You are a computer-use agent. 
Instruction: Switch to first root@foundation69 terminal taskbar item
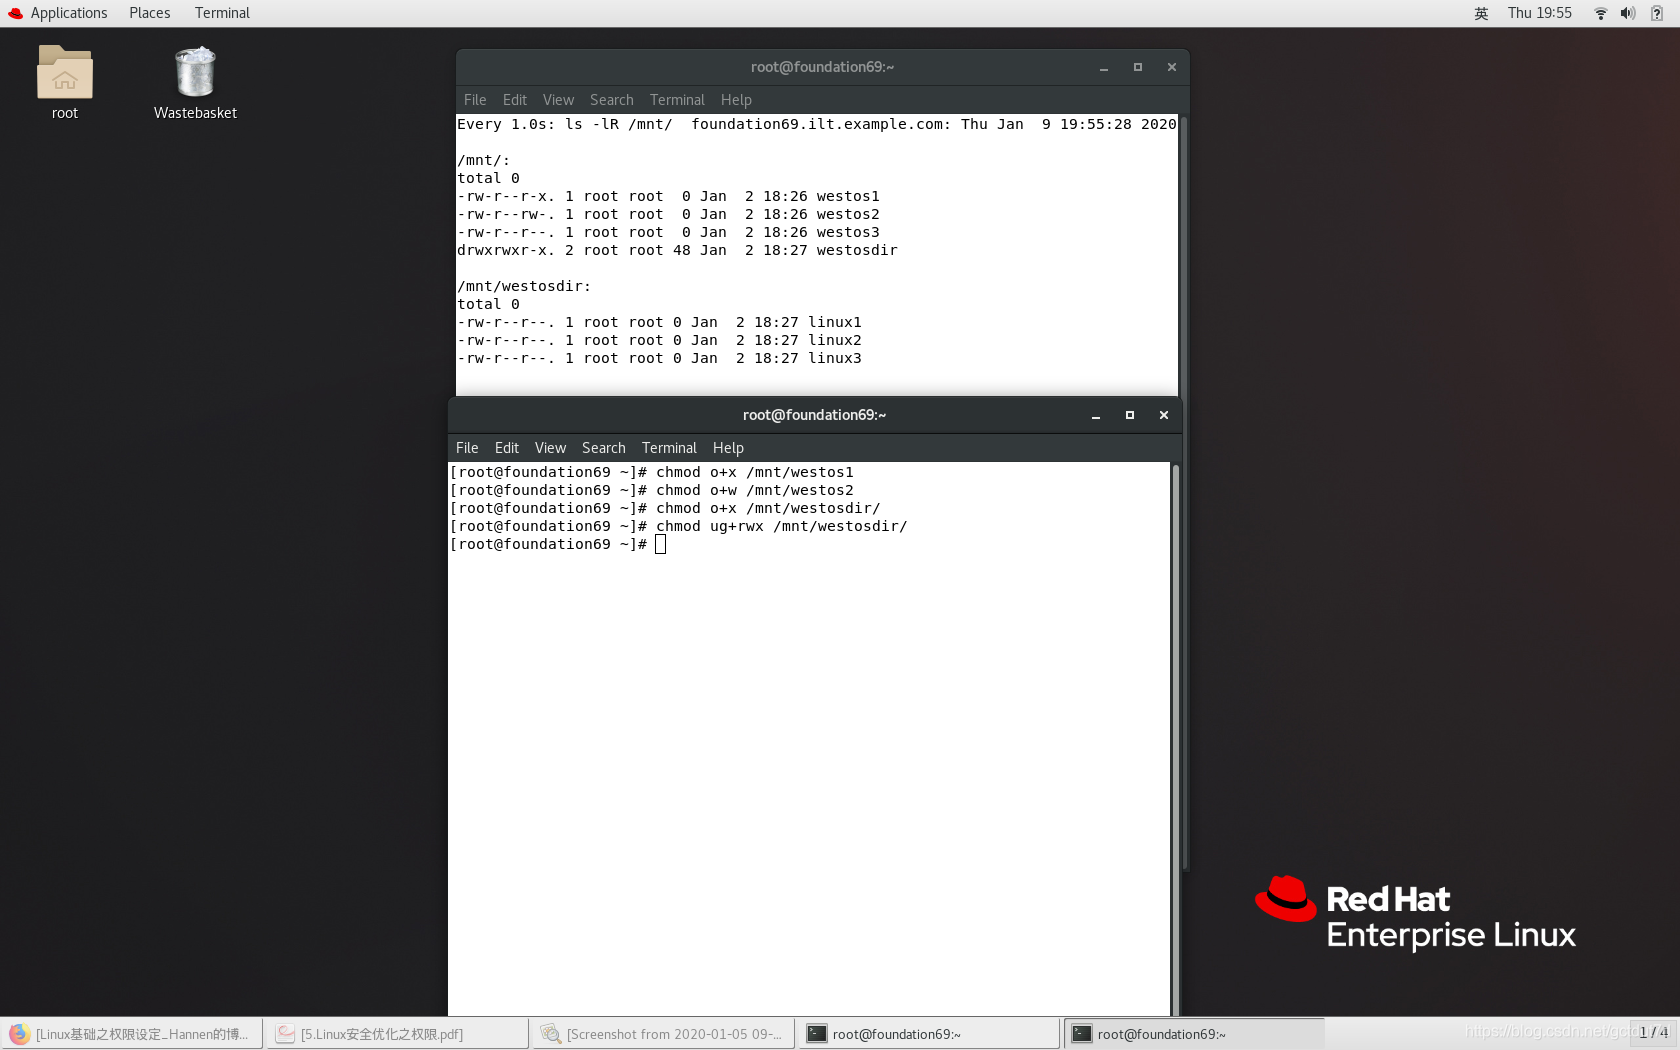[929, 1034]
